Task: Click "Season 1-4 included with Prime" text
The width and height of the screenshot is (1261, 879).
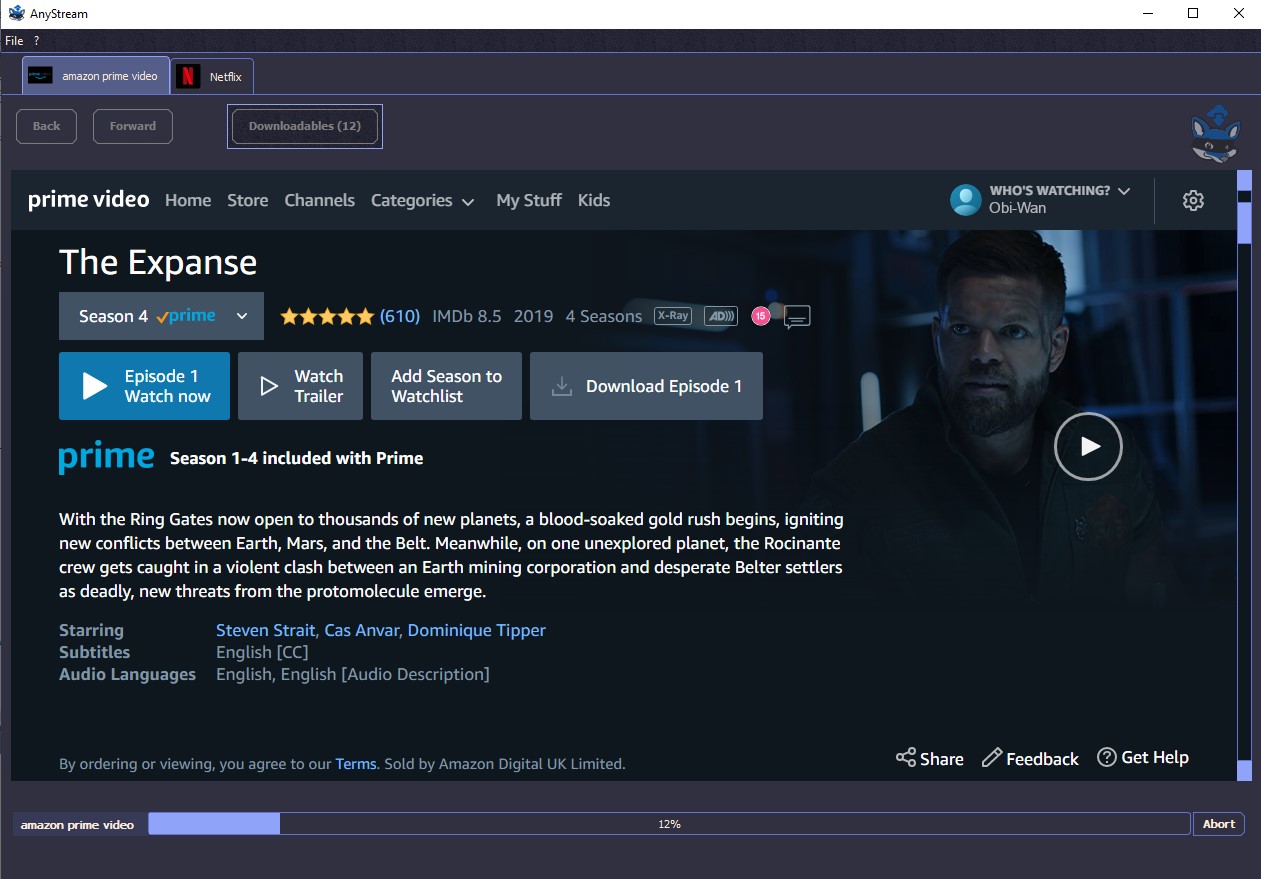Action: coord(296,458)
